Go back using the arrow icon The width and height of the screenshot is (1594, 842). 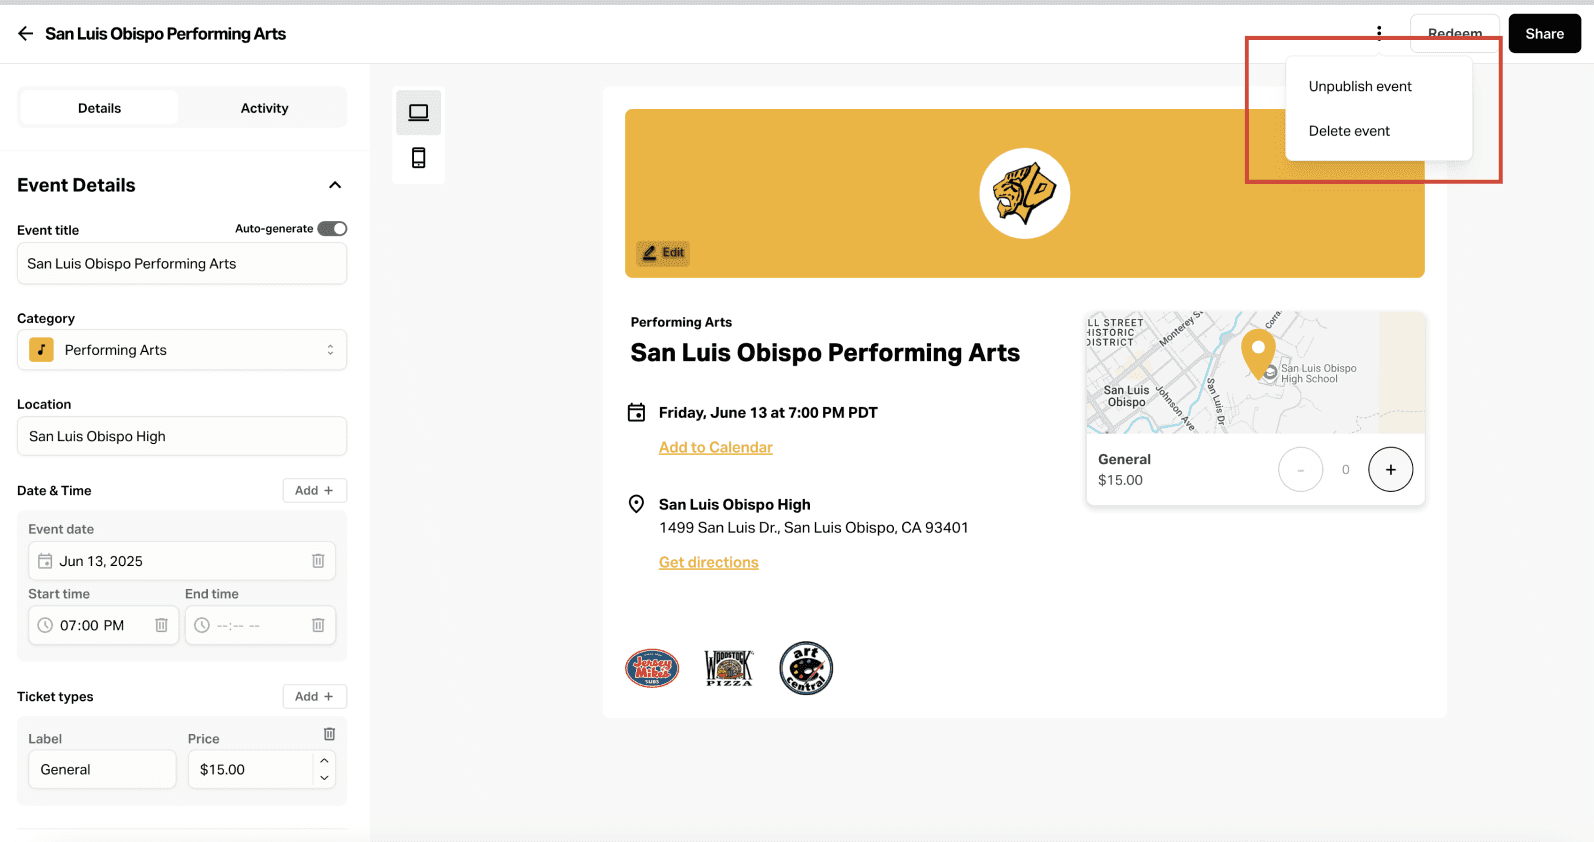click(x=26, y=34)
